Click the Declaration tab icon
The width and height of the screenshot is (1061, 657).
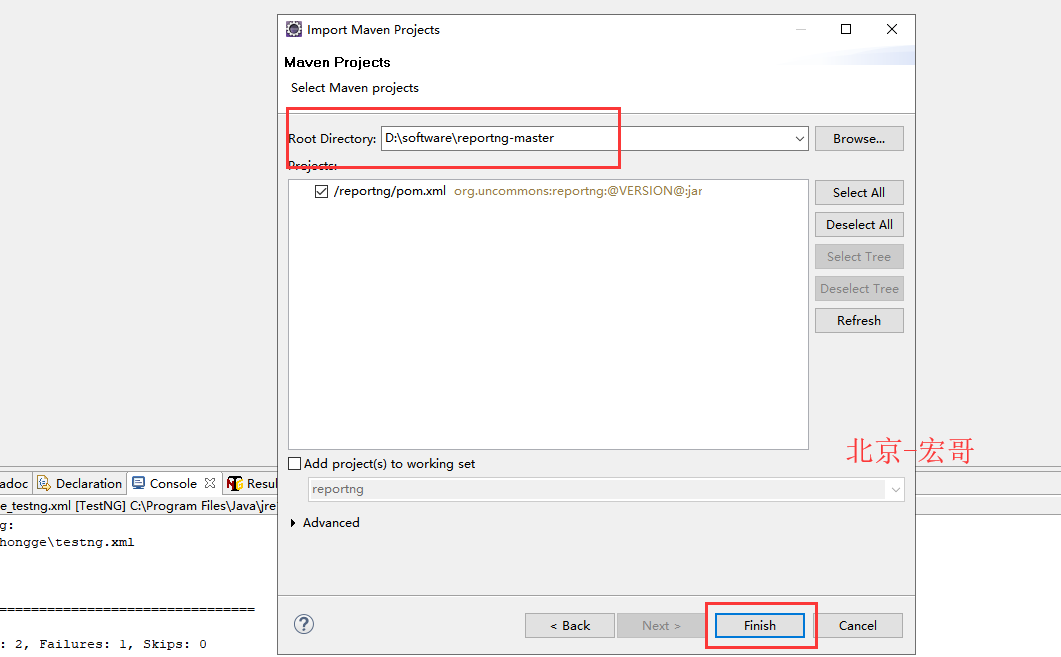pos(44,483)
